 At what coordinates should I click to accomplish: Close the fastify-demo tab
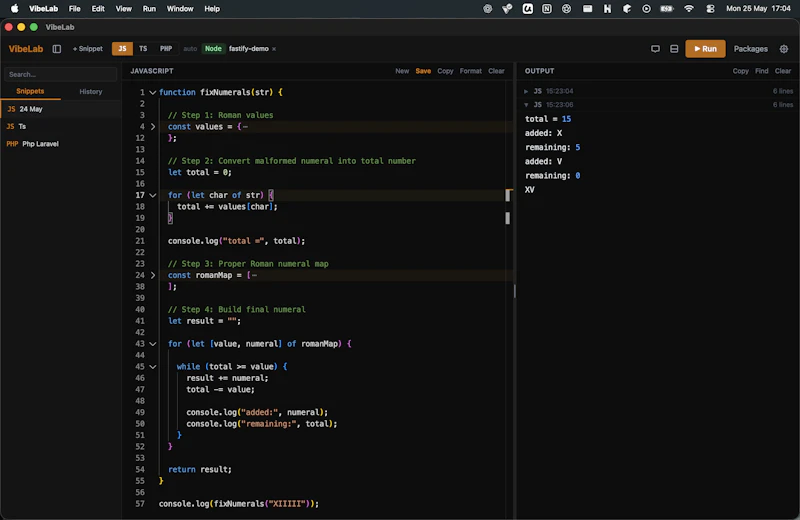coord(274,49)
